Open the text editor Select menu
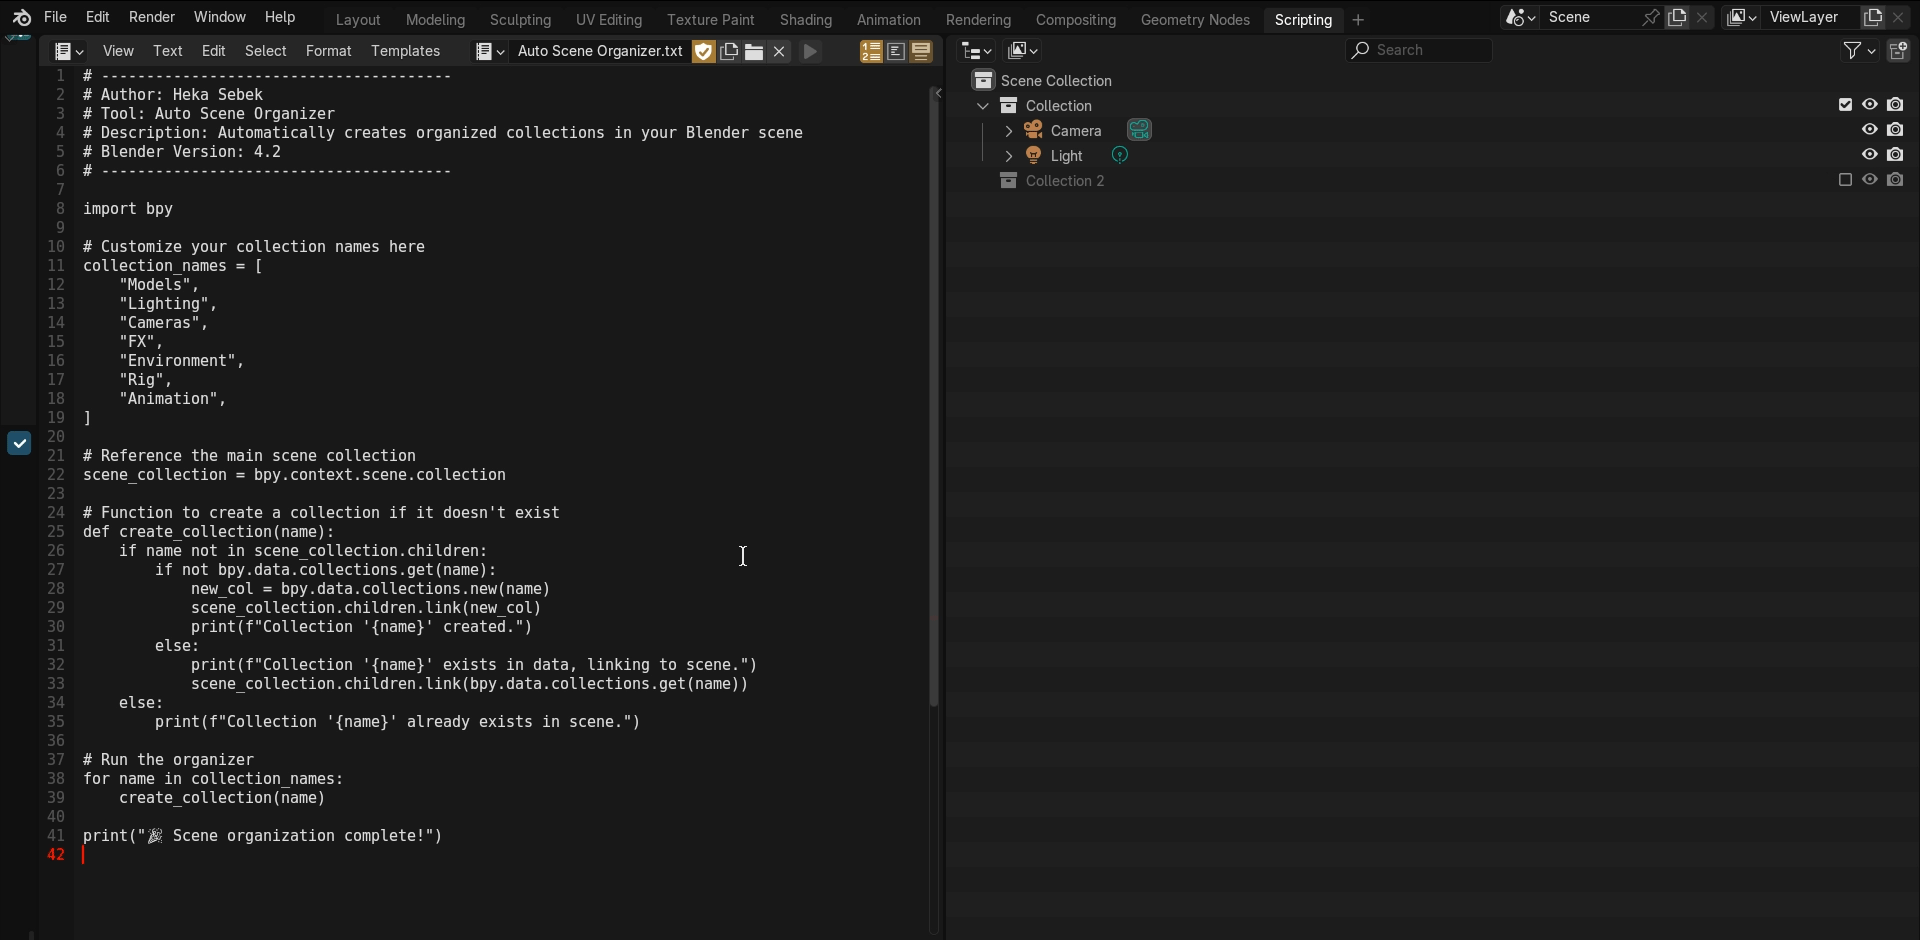 pos(266,51)
